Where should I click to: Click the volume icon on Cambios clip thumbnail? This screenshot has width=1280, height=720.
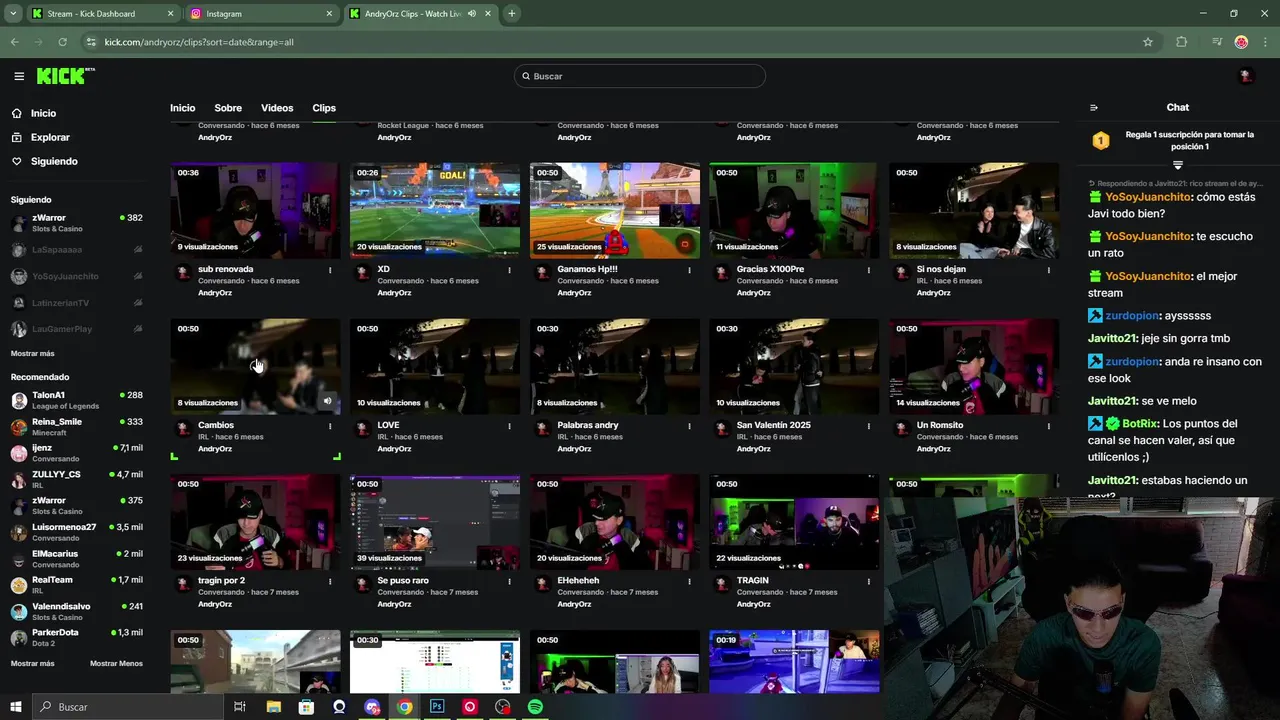[327, 402]
